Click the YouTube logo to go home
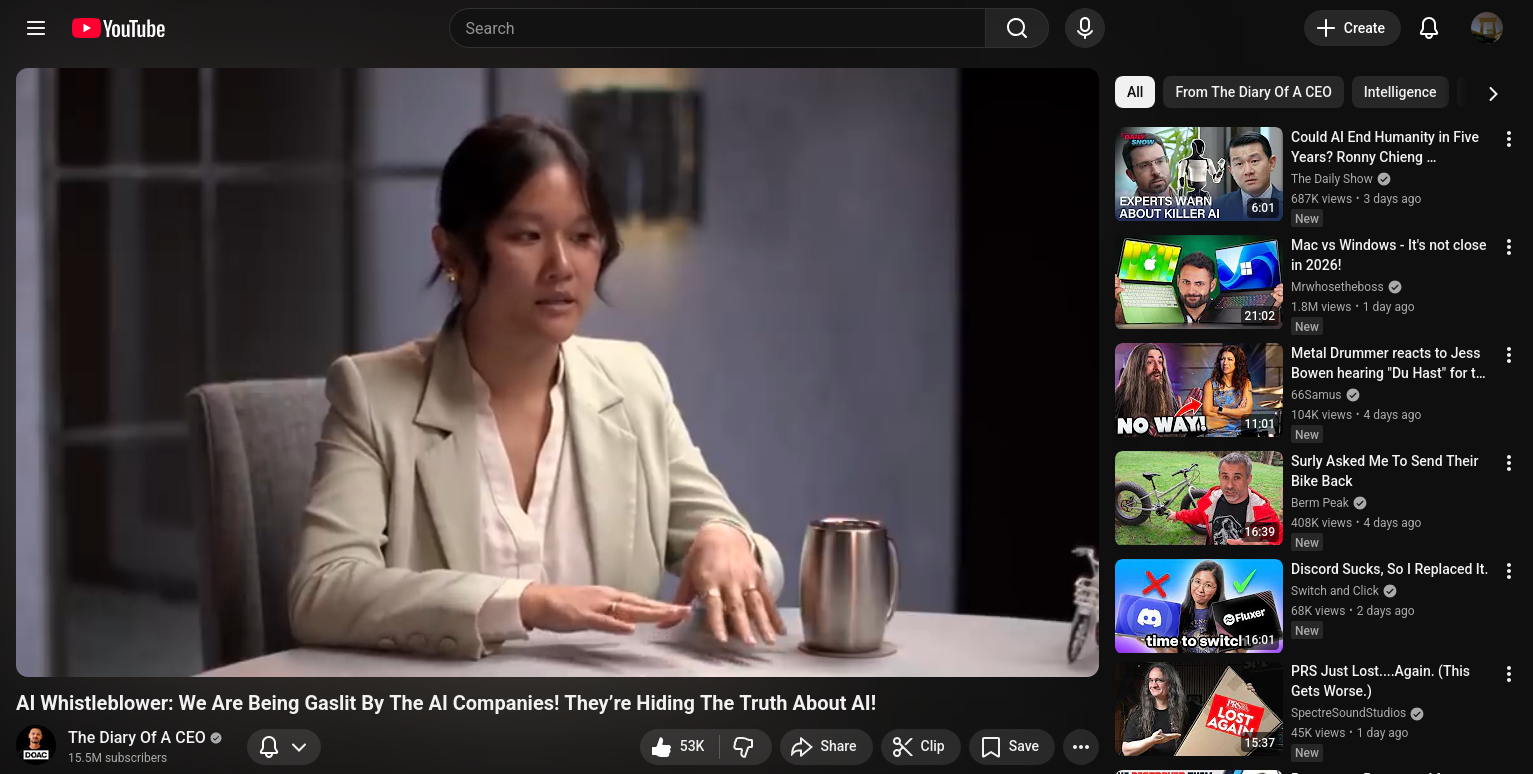This screenshot has height=774, width=1533. 118,28
